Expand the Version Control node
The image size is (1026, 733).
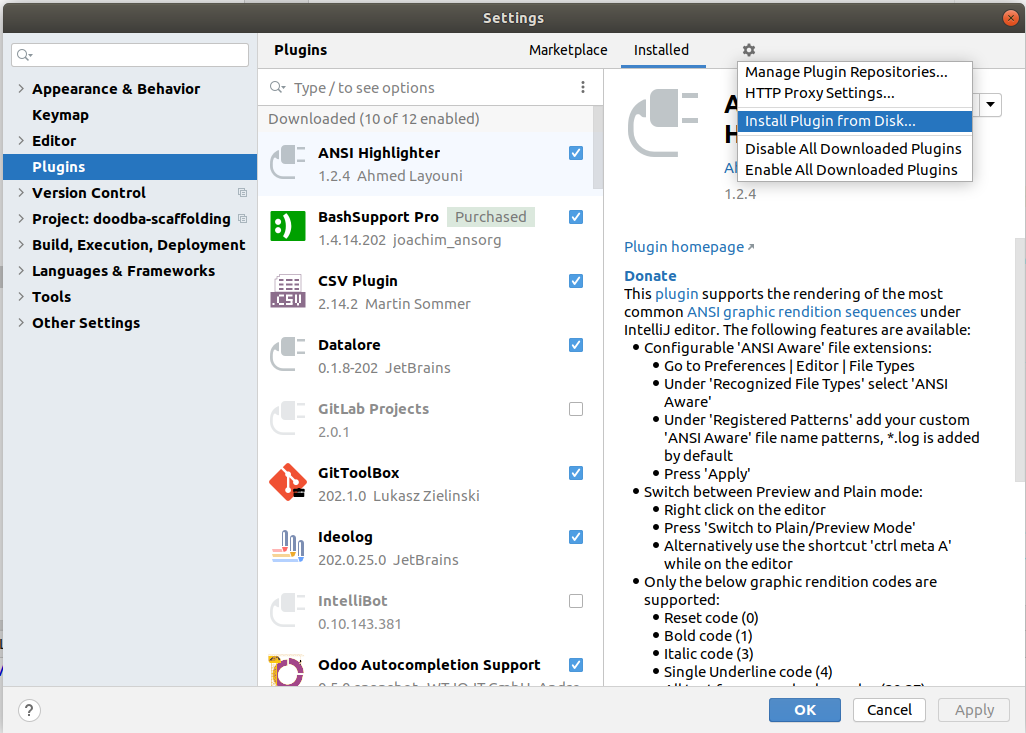pos(21,192)
